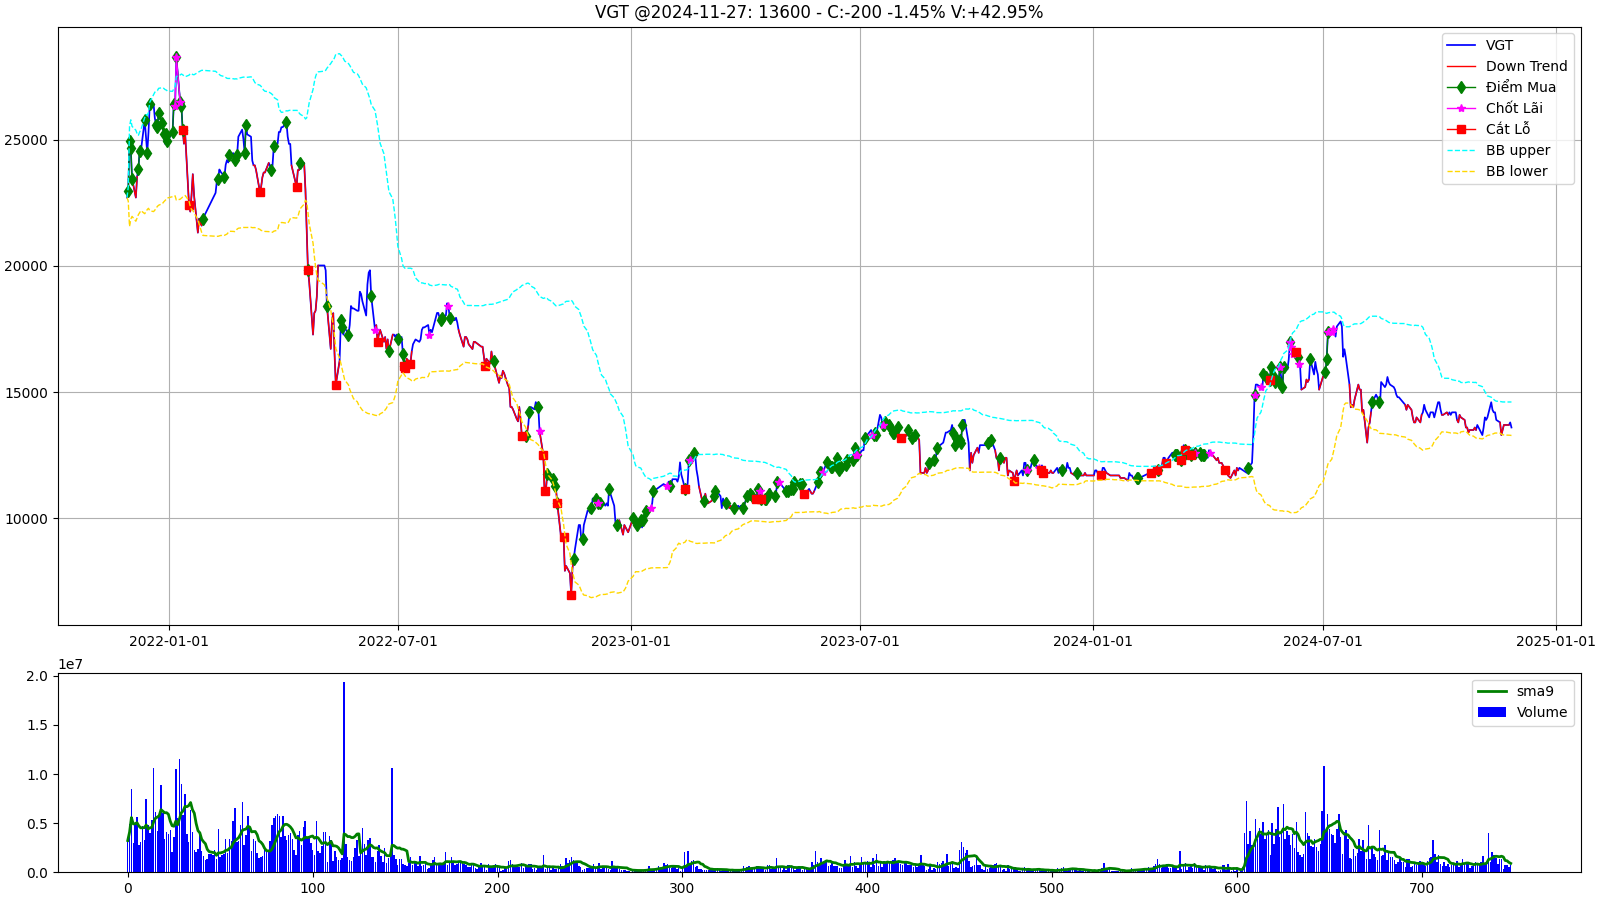This screenshot has width=1600, height=900.
Task: Click the 400 index label on volume x-axis
Action: point(867,888)
